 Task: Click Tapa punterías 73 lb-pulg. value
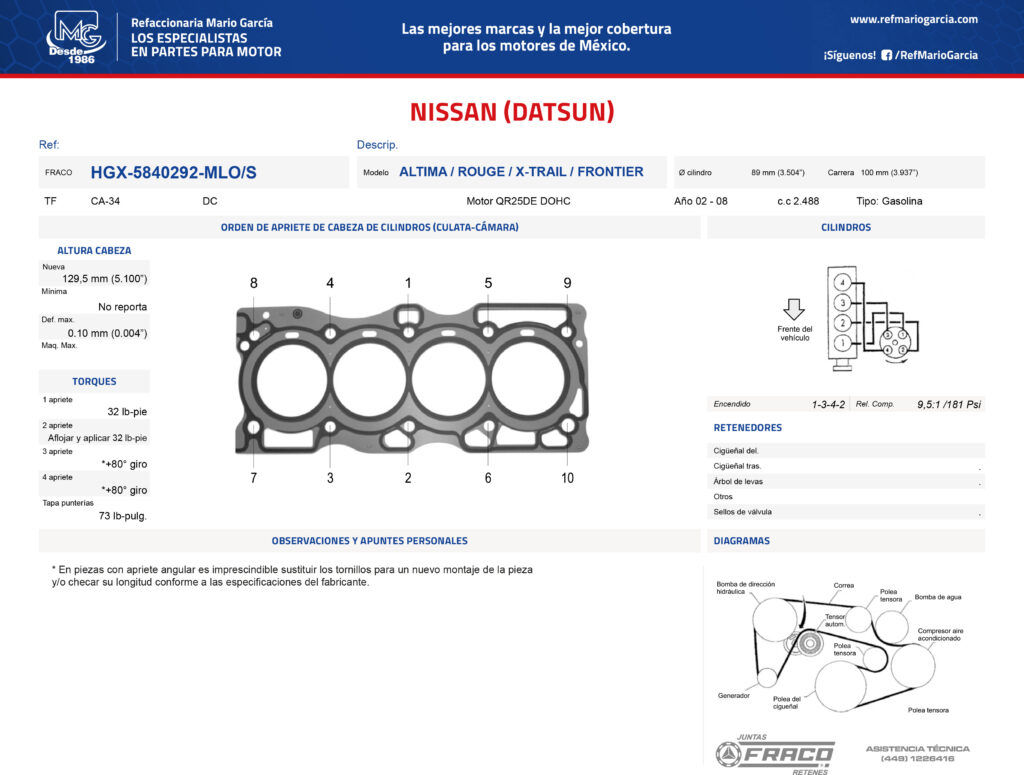[x=123, y=516]
